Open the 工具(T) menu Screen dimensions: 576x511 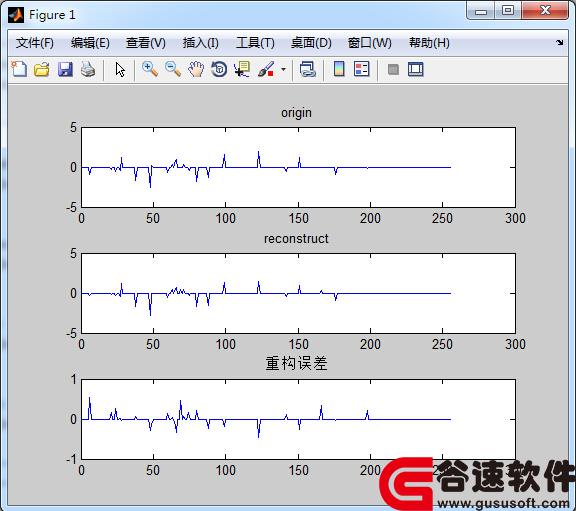255,43
